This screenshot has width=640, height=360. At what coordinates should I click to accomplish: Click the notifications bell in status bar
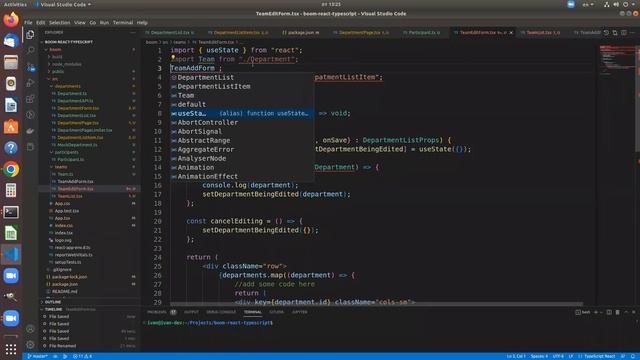633,356
